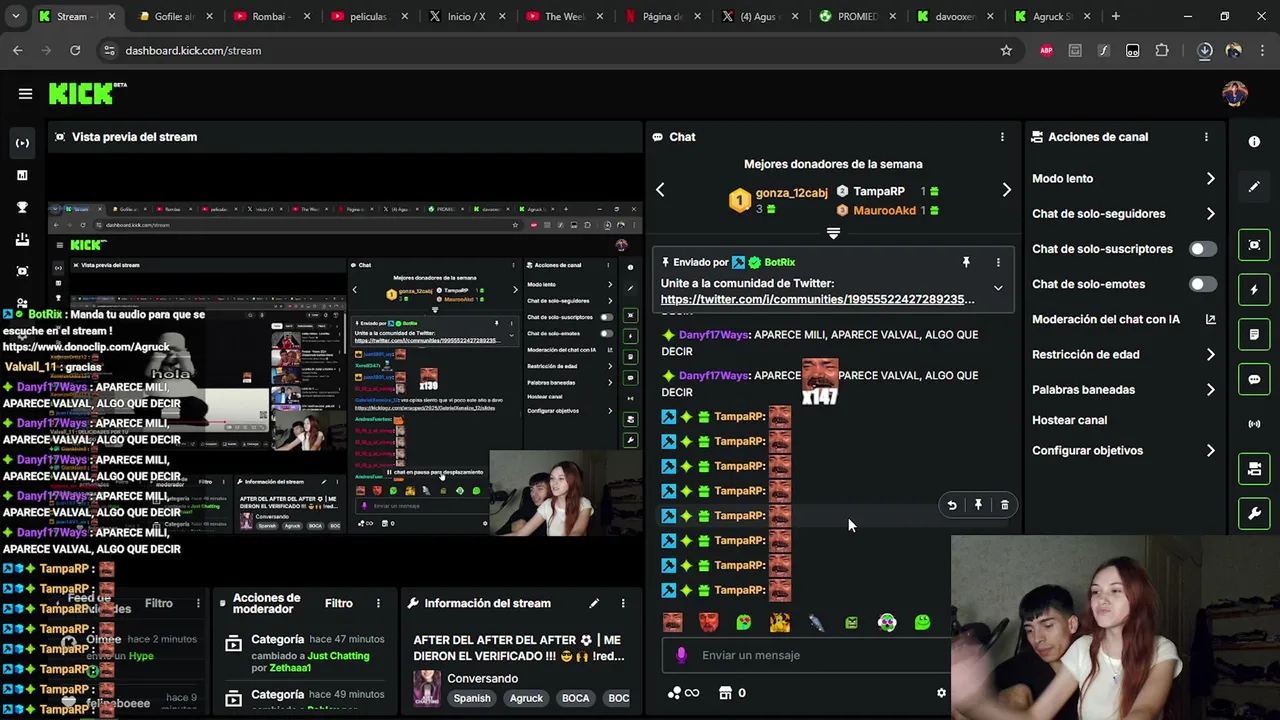1280x720 pixels.
Task: Toggle Chat de solo-emotes switch
Action: tap(1203, 284)
